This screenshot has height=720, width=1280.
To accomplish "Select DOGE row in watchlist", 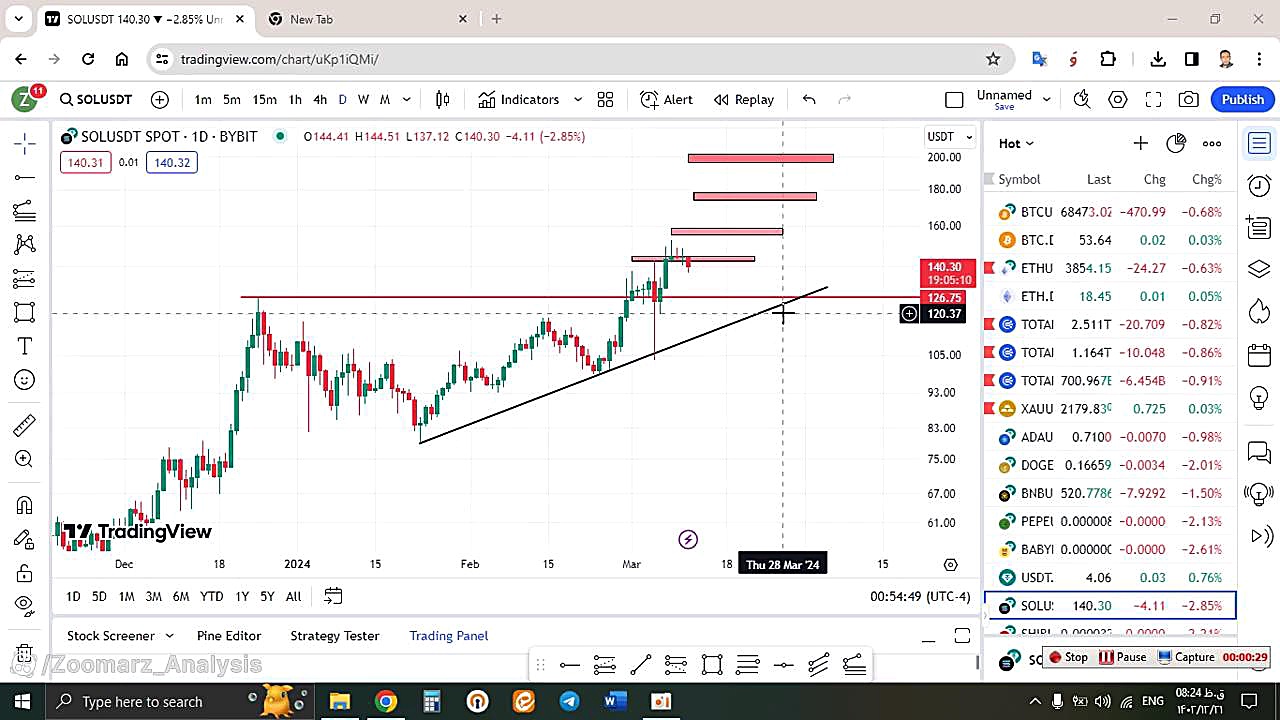I will [1110, 465].
